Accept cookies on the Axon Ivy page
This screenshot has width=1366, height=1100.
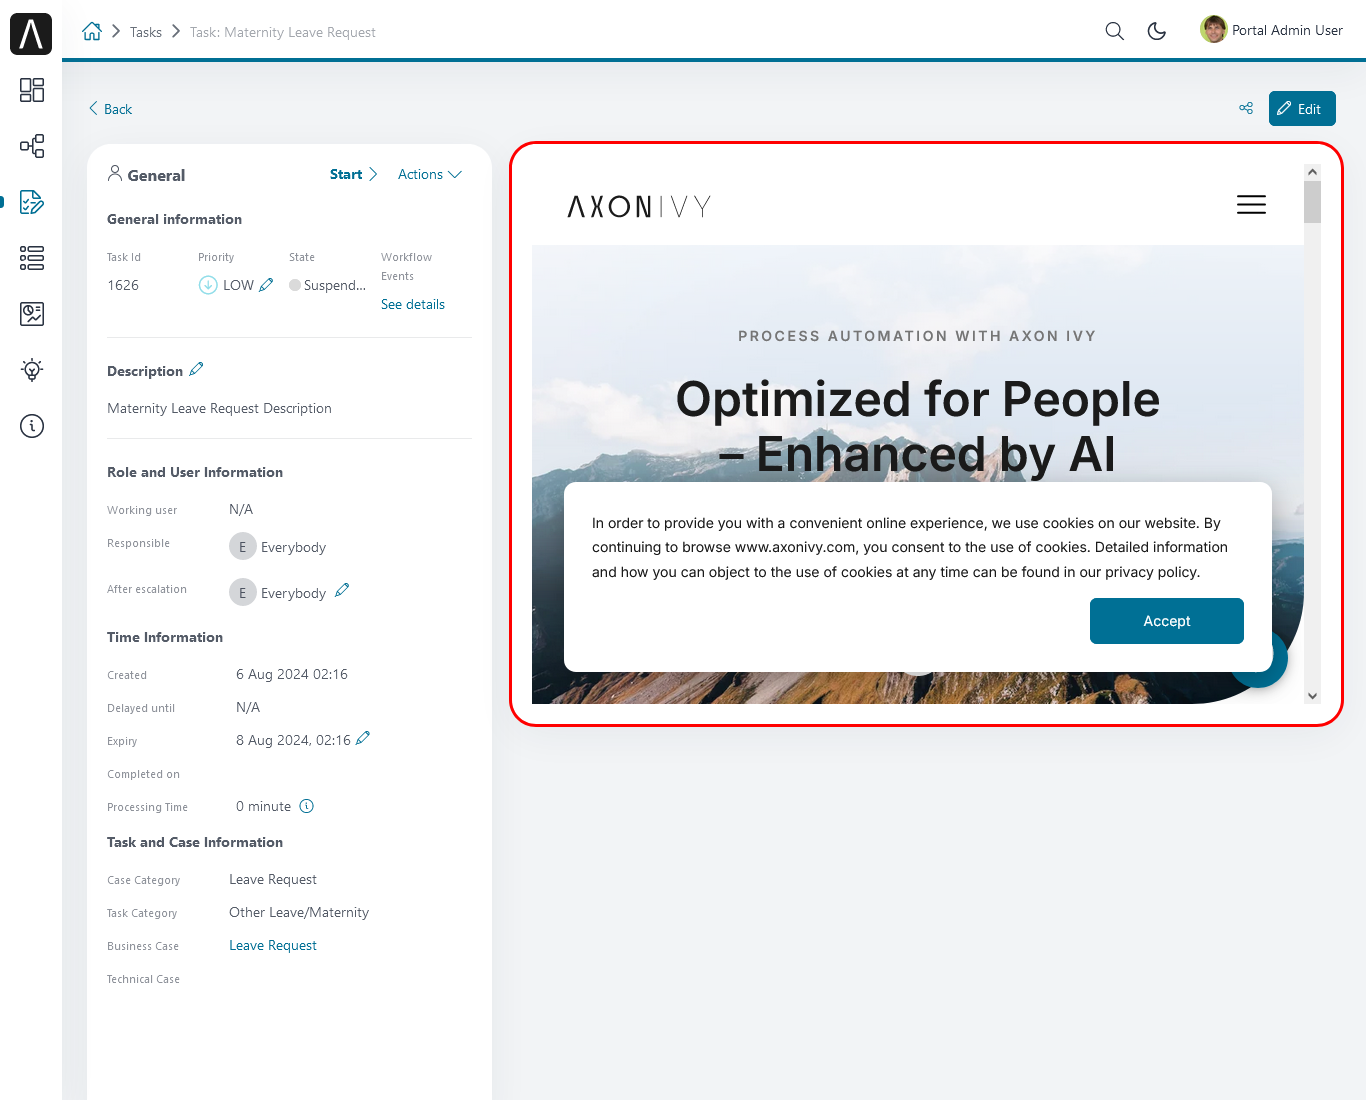pyautogui.click(x=1166, y=621)
